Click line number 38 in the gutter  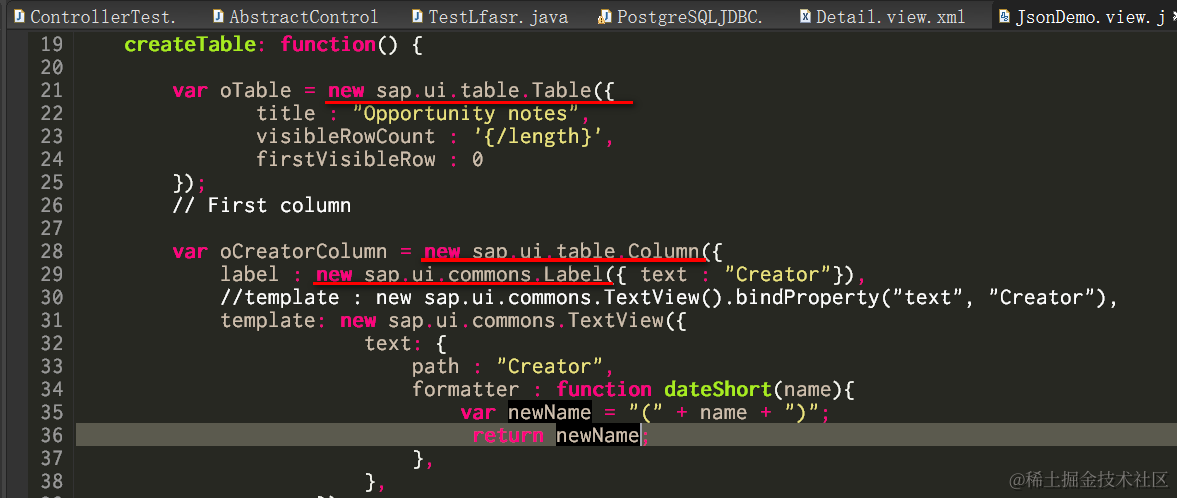(51, 481)
